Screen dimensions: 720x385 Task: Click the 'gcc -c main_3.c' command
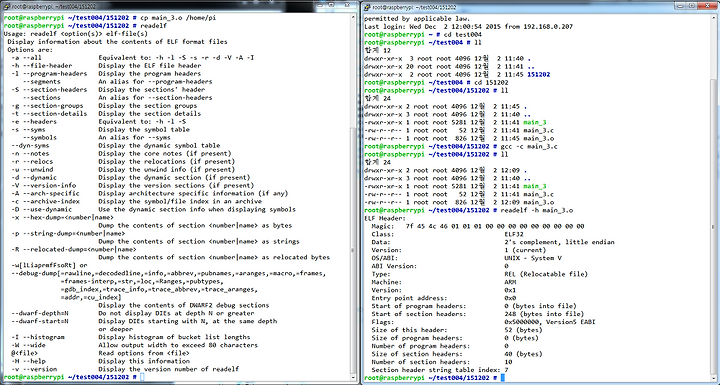(529, 146)
